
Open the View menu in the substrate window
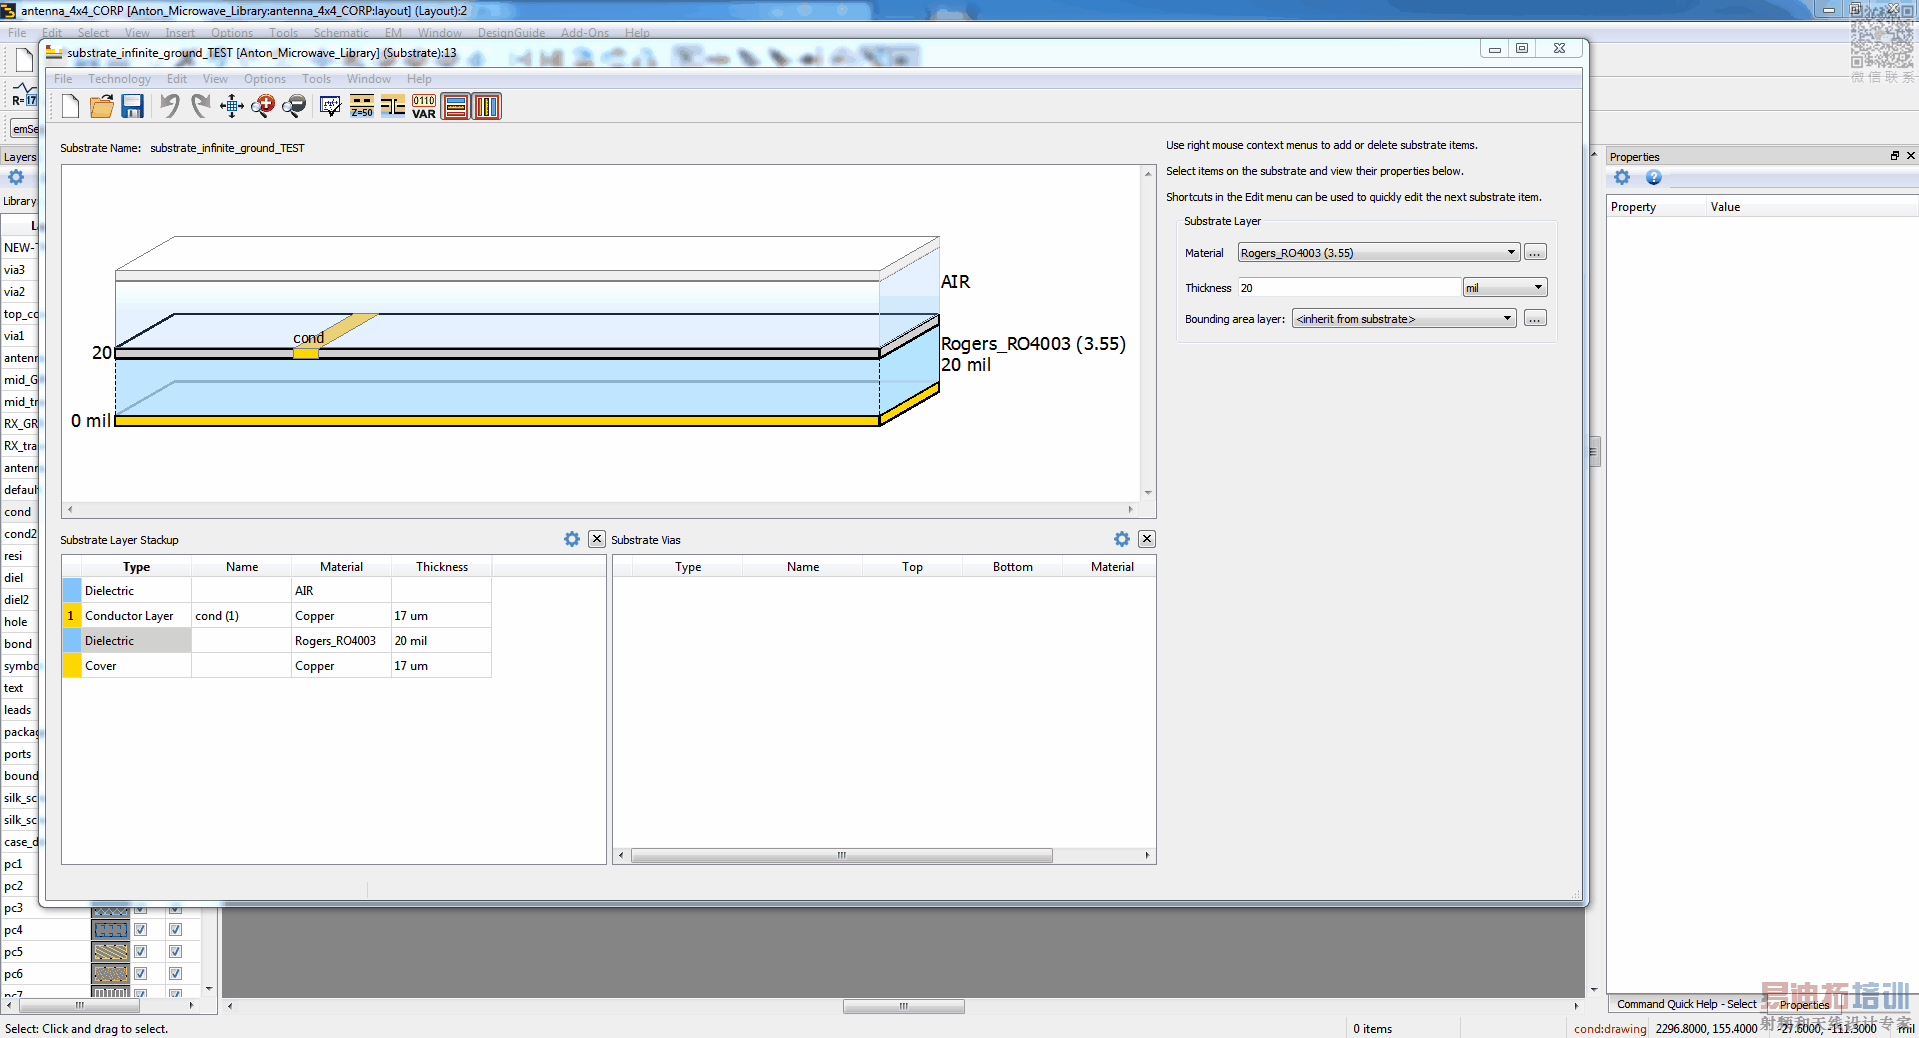point(215,79)
